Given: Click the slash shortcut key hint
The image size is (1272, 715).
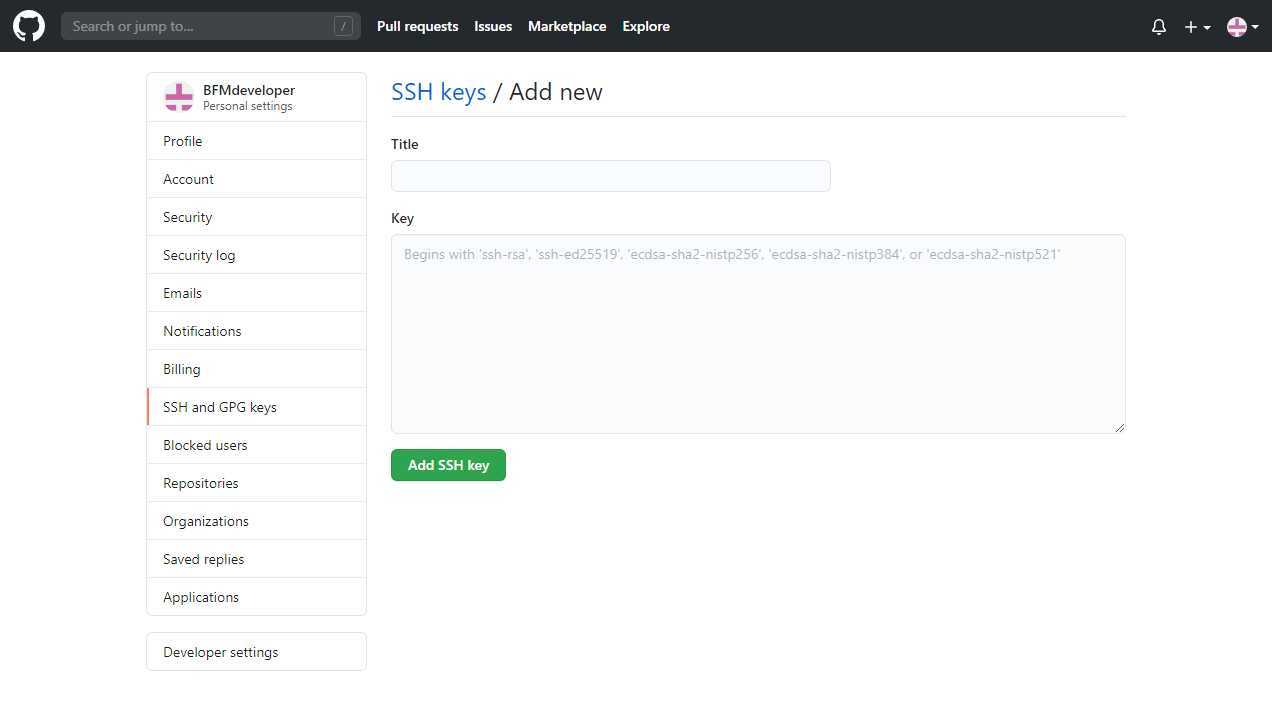Looking at the screenshot, I should pyautogui.click(x=343, y=26).
